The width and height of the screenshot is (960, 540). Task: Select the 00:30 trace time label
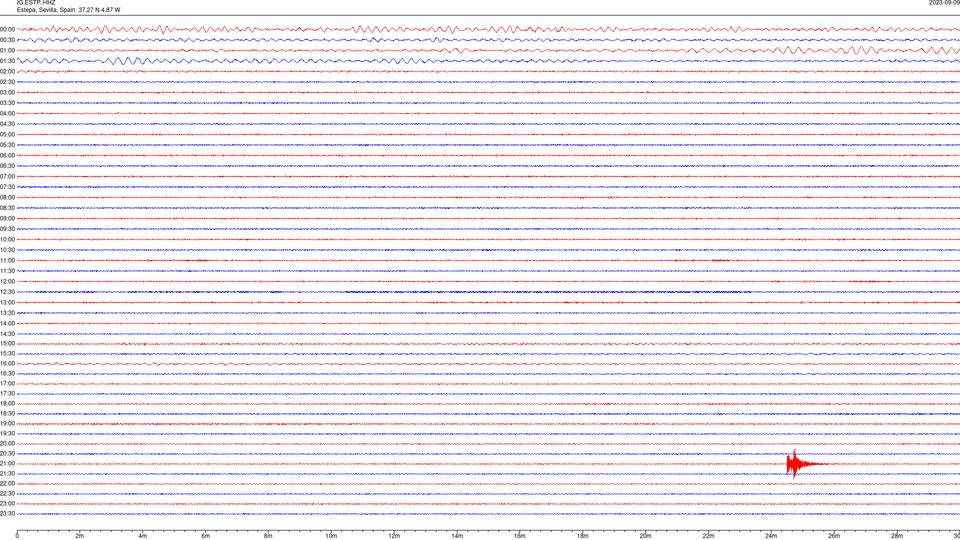click(7, 40)
